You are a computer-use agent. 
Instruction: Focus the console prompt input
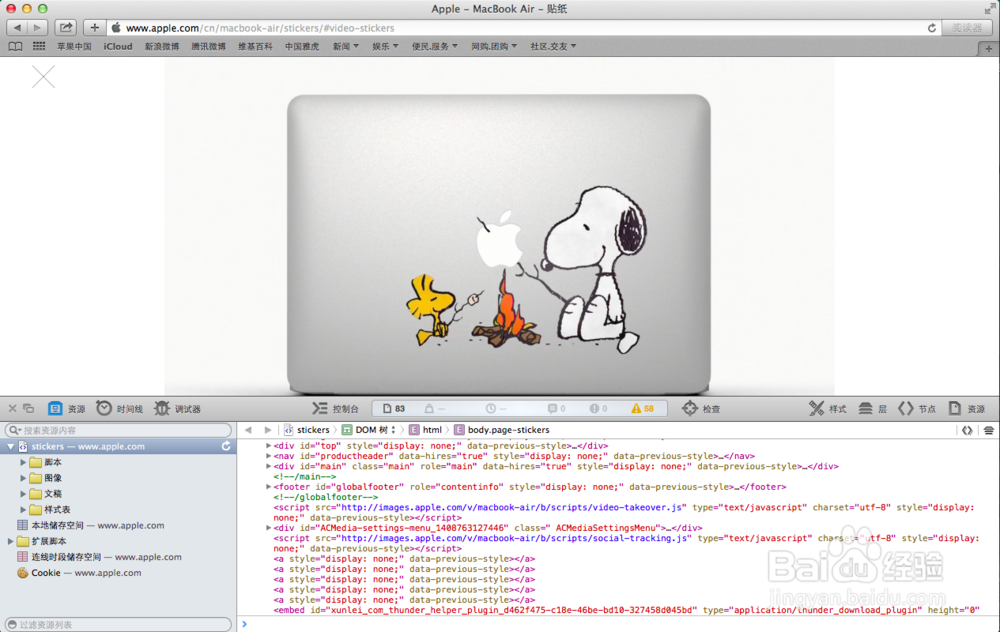click(619, 624)
